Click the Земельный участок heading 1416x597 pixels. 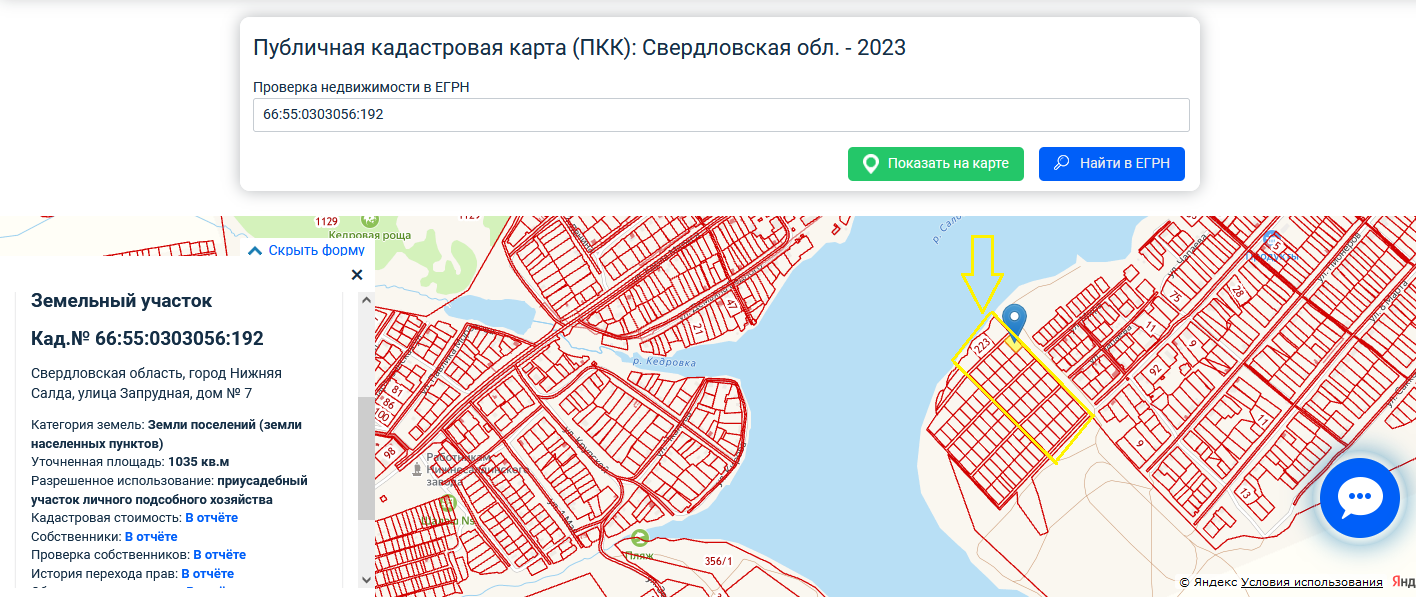coord(121,301)
